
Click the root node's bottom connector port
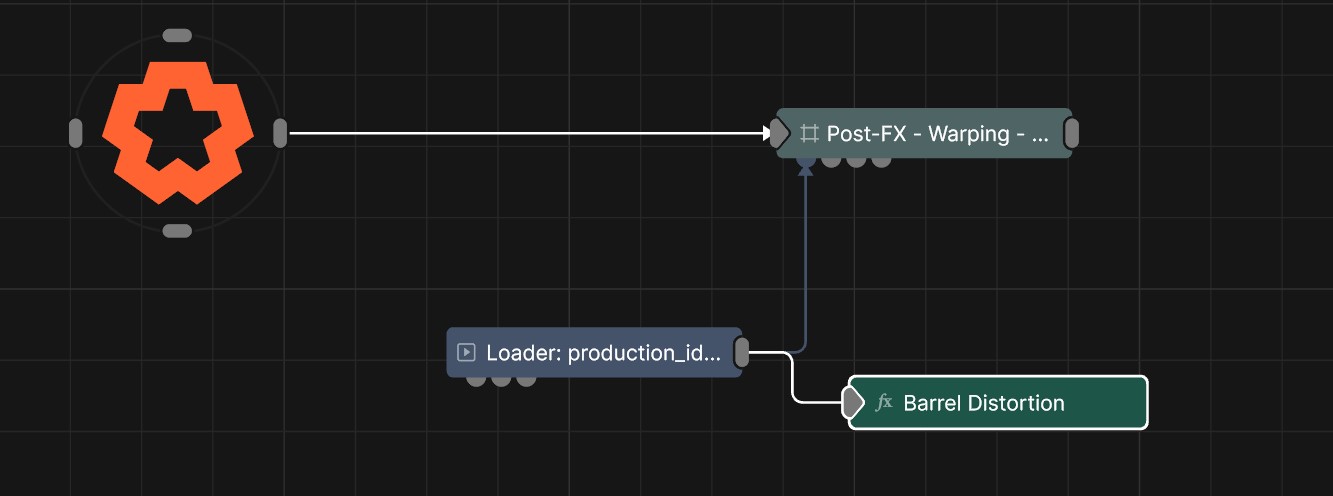pyautogui.click(x=177, y=231)
